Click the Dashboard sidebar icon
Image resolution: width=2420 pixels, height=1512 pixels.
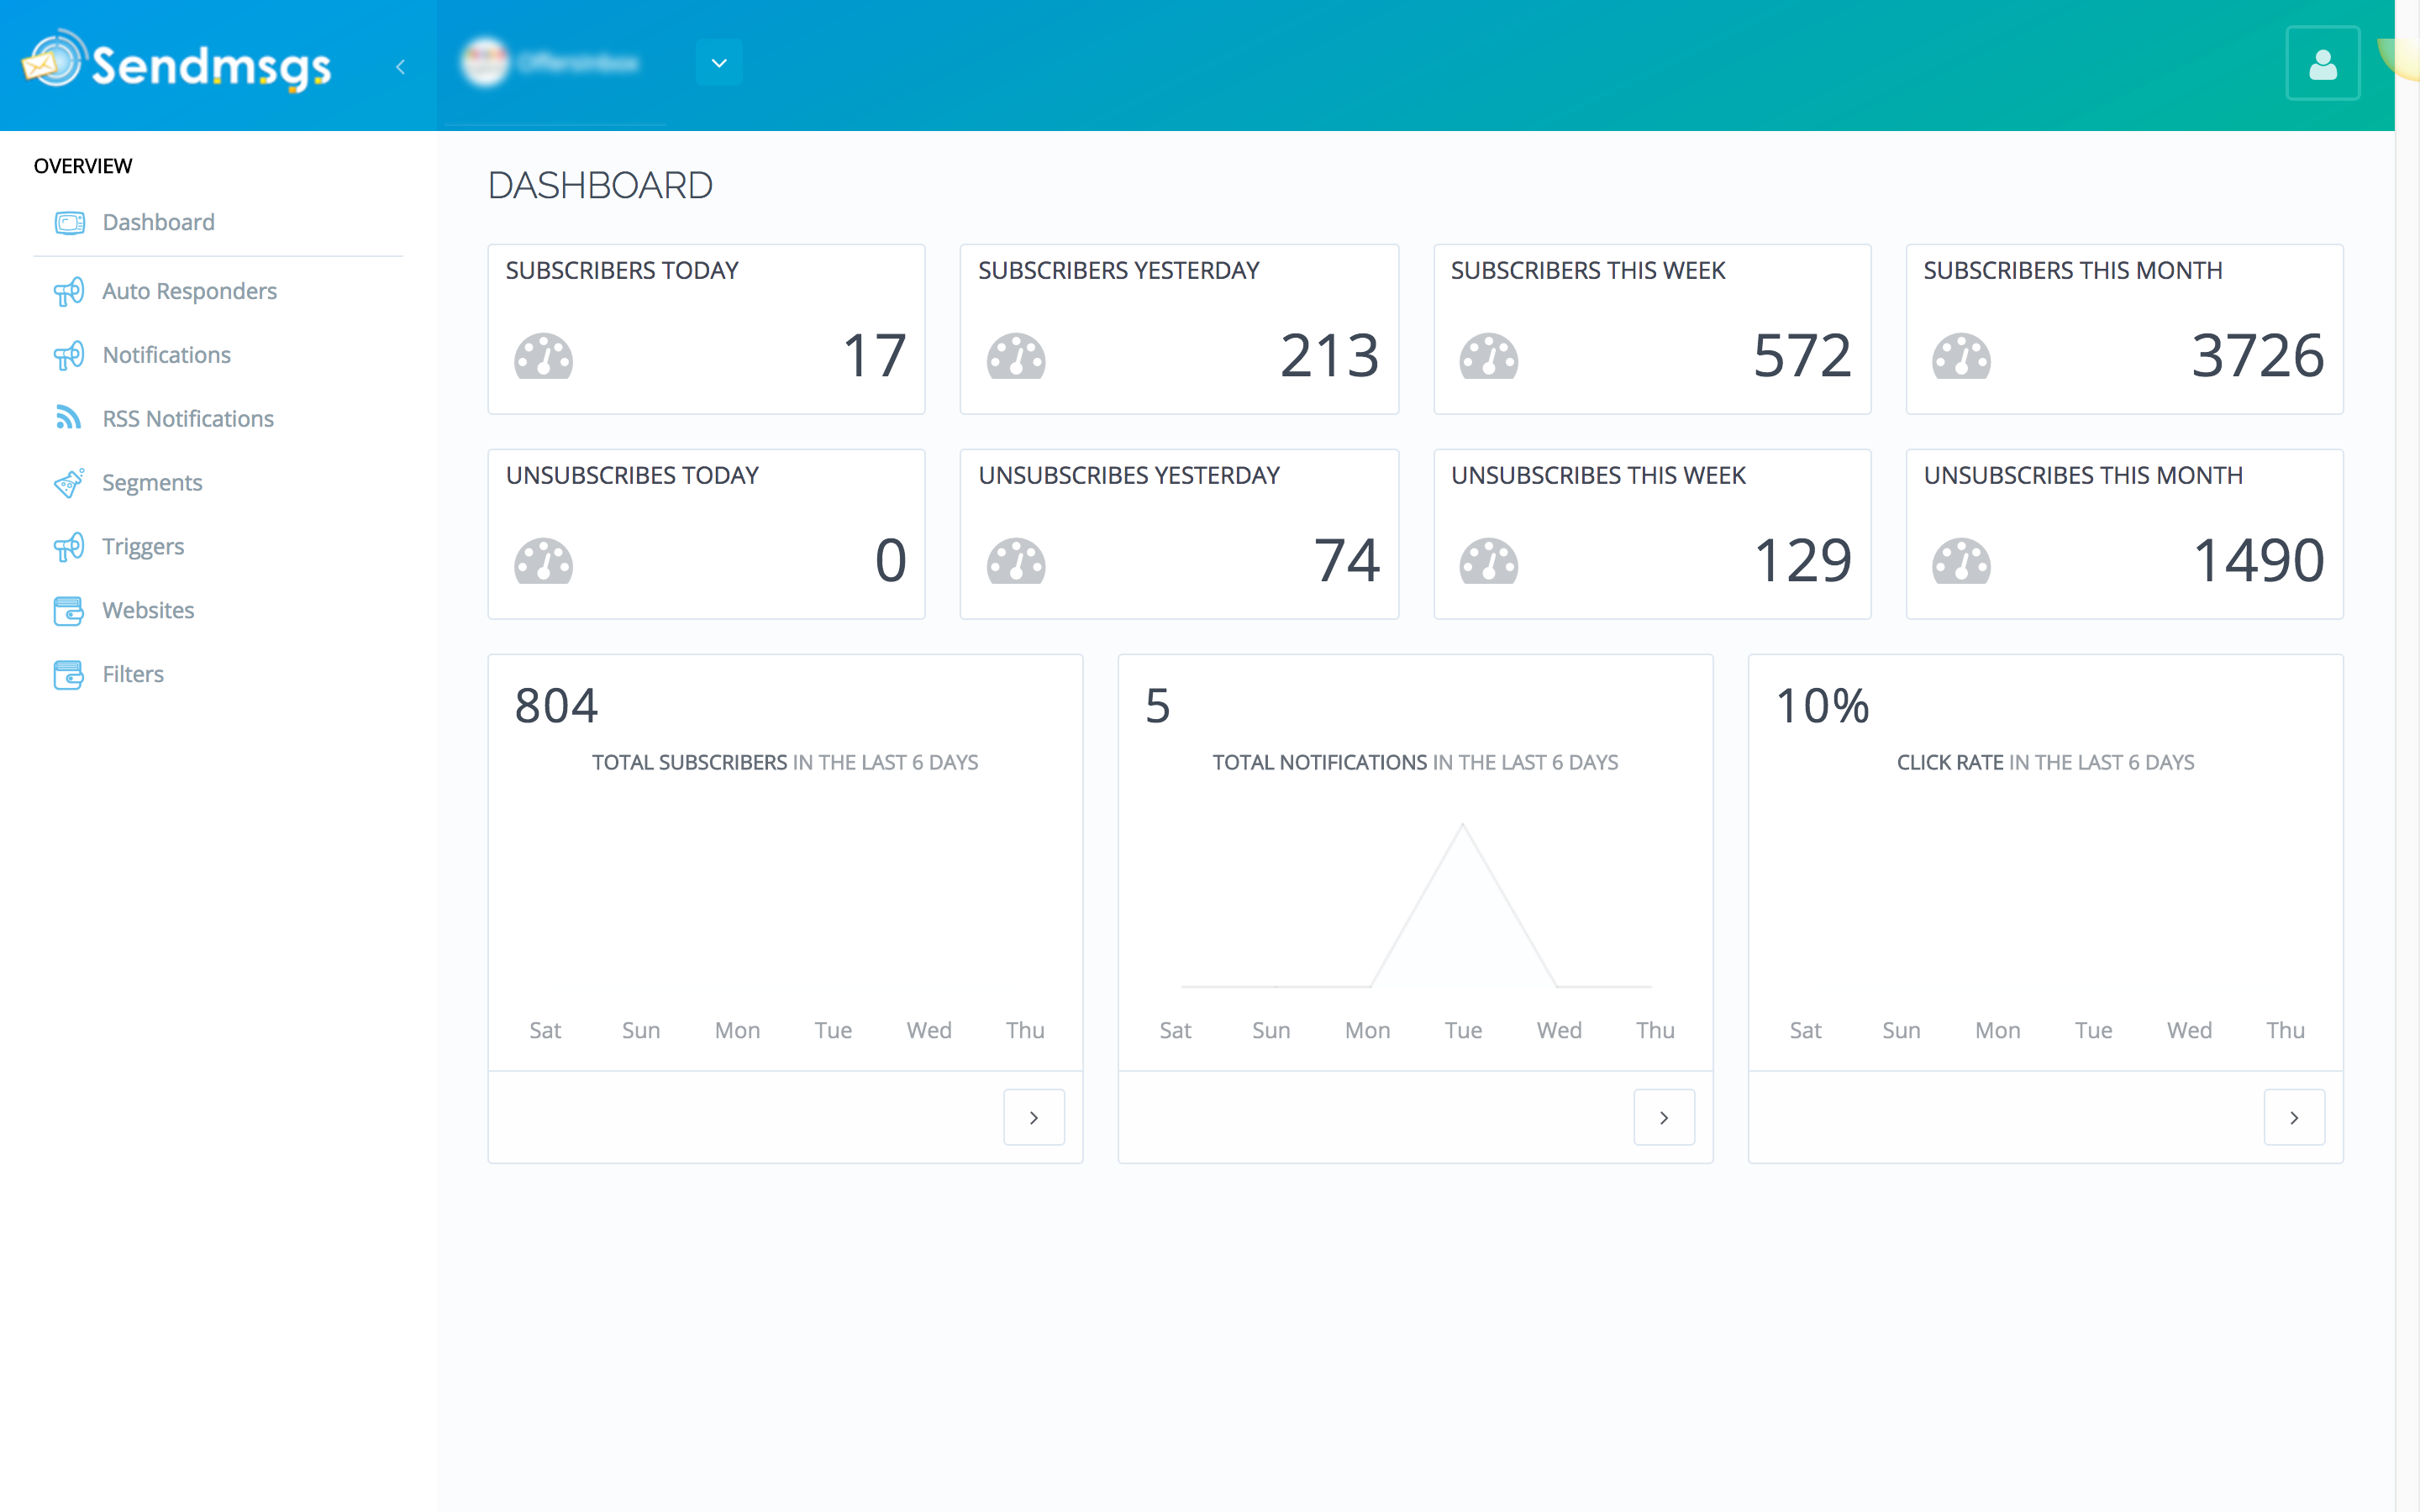[x=69, y=222]
